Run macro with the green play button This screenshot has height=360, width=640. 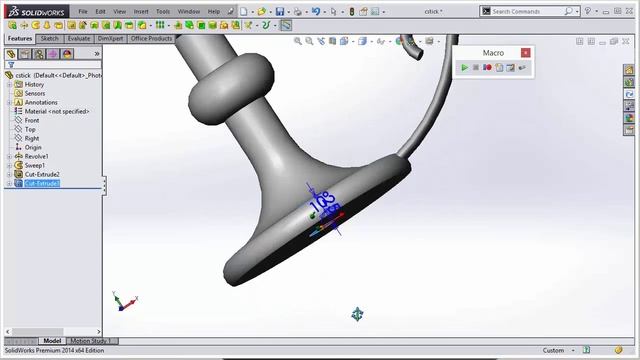click(x=464, y=67)
